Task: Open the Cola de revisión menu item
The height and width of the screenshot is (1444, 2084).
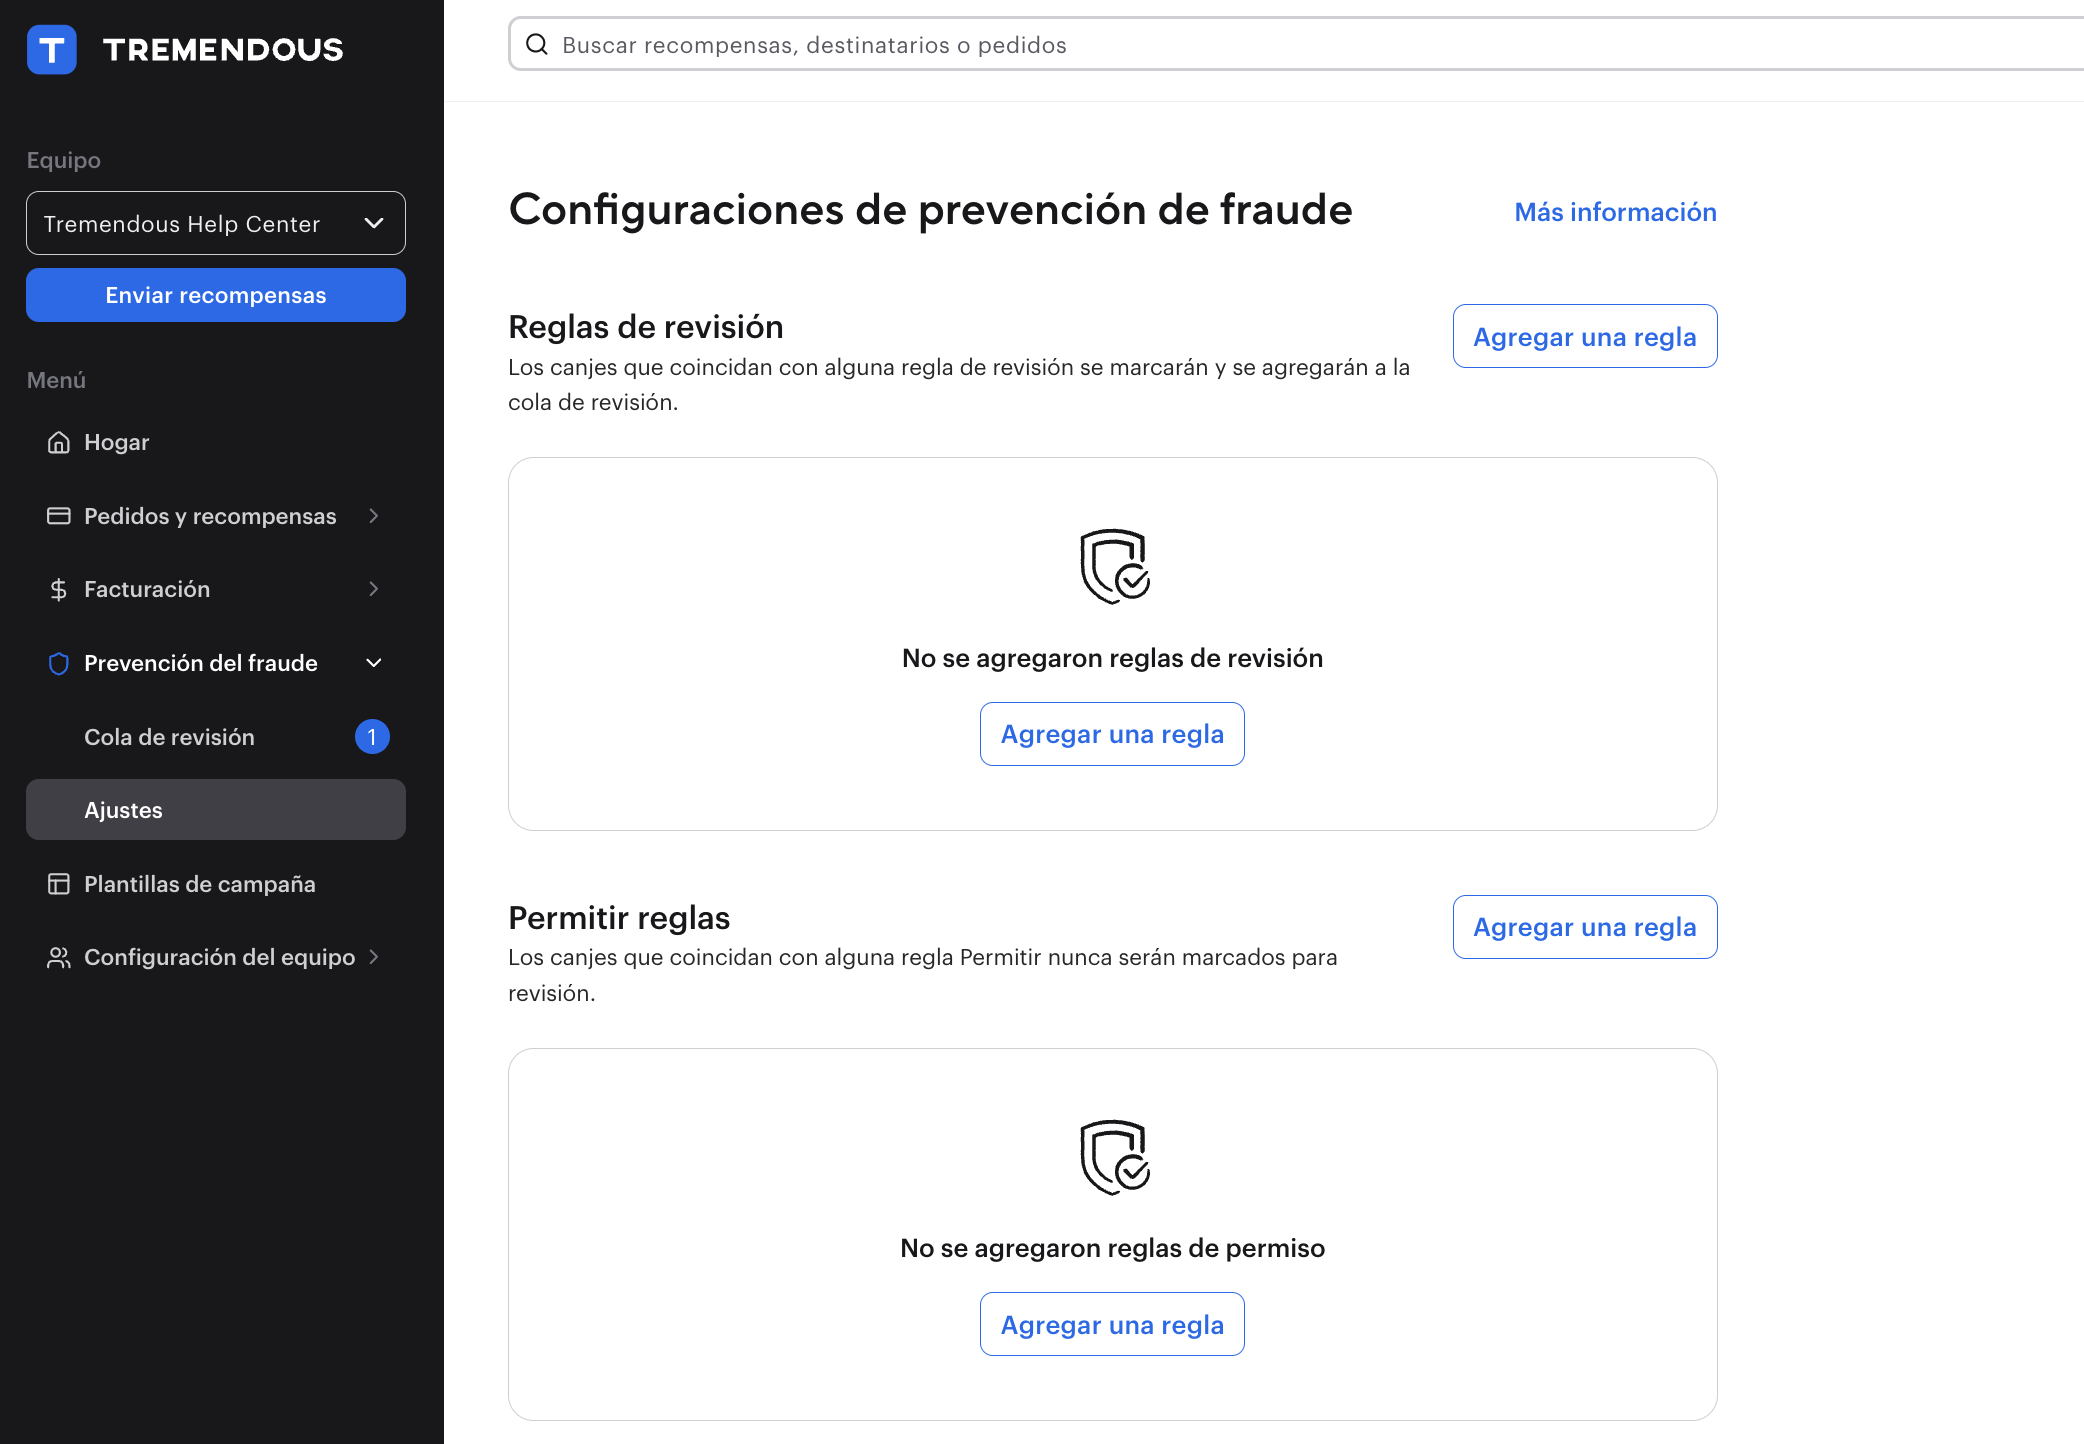Action: click(169, 737)
